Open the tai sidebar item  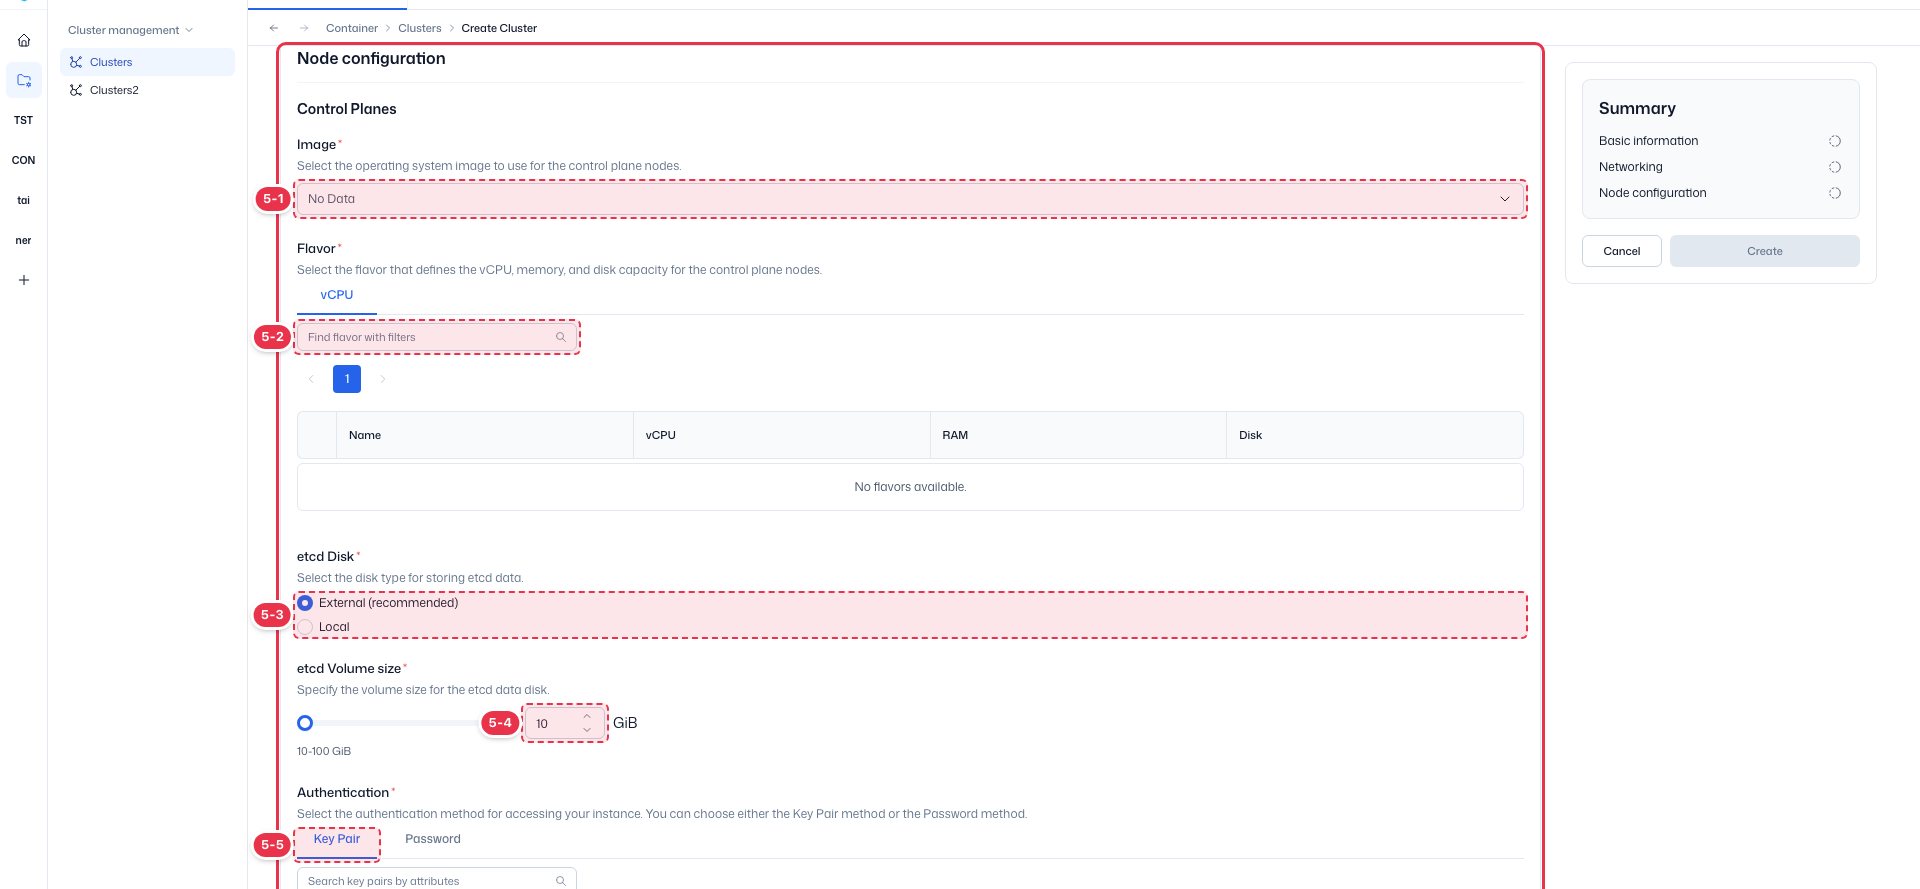coord(24,200)
